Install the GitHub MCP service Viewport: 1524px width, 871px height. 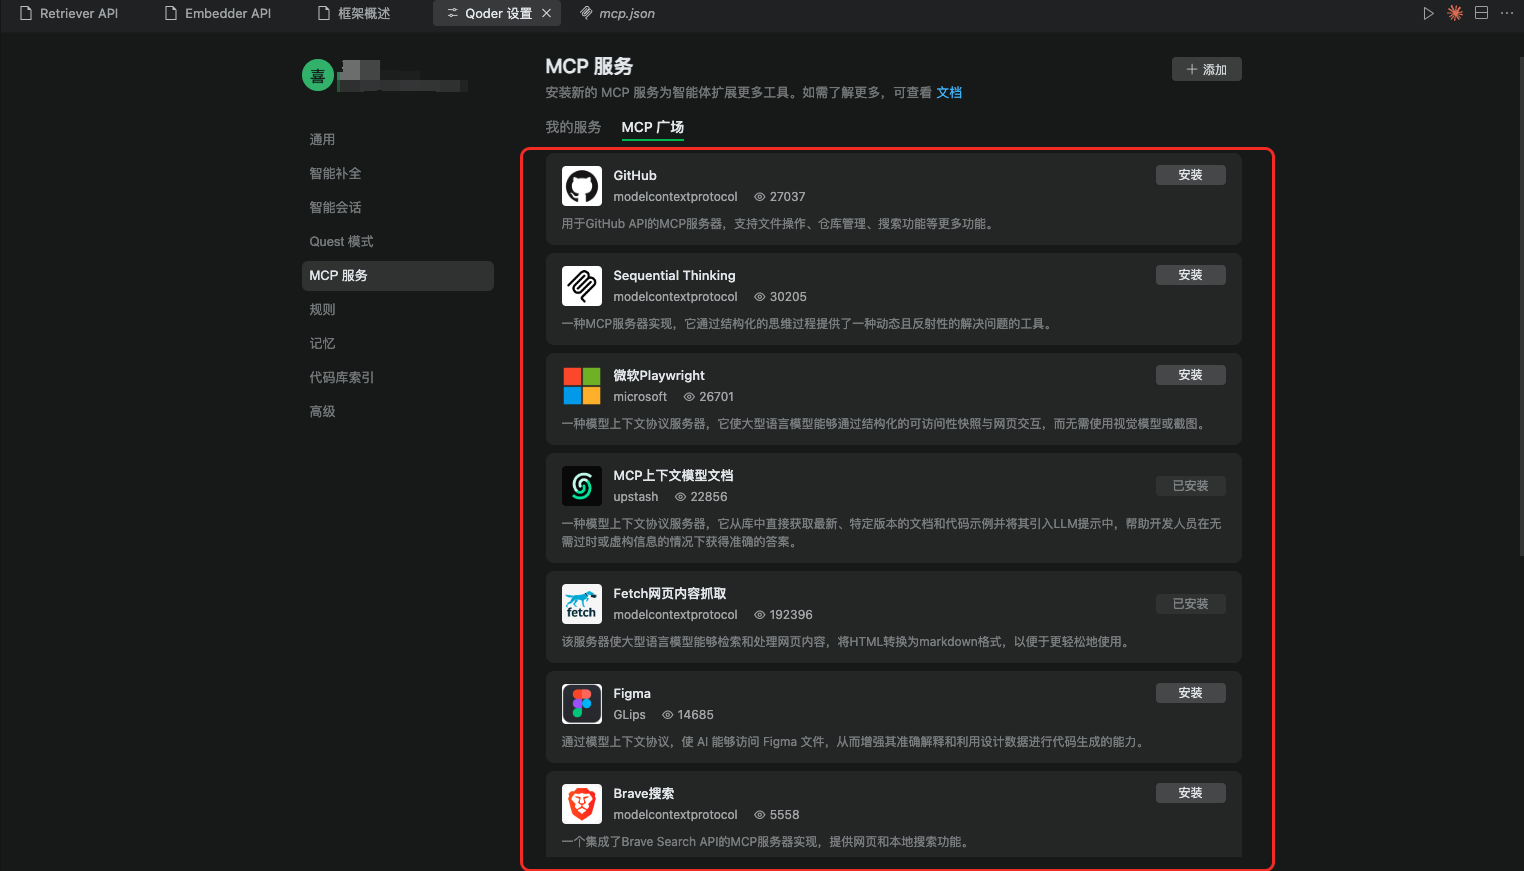tap(1190, 175)
